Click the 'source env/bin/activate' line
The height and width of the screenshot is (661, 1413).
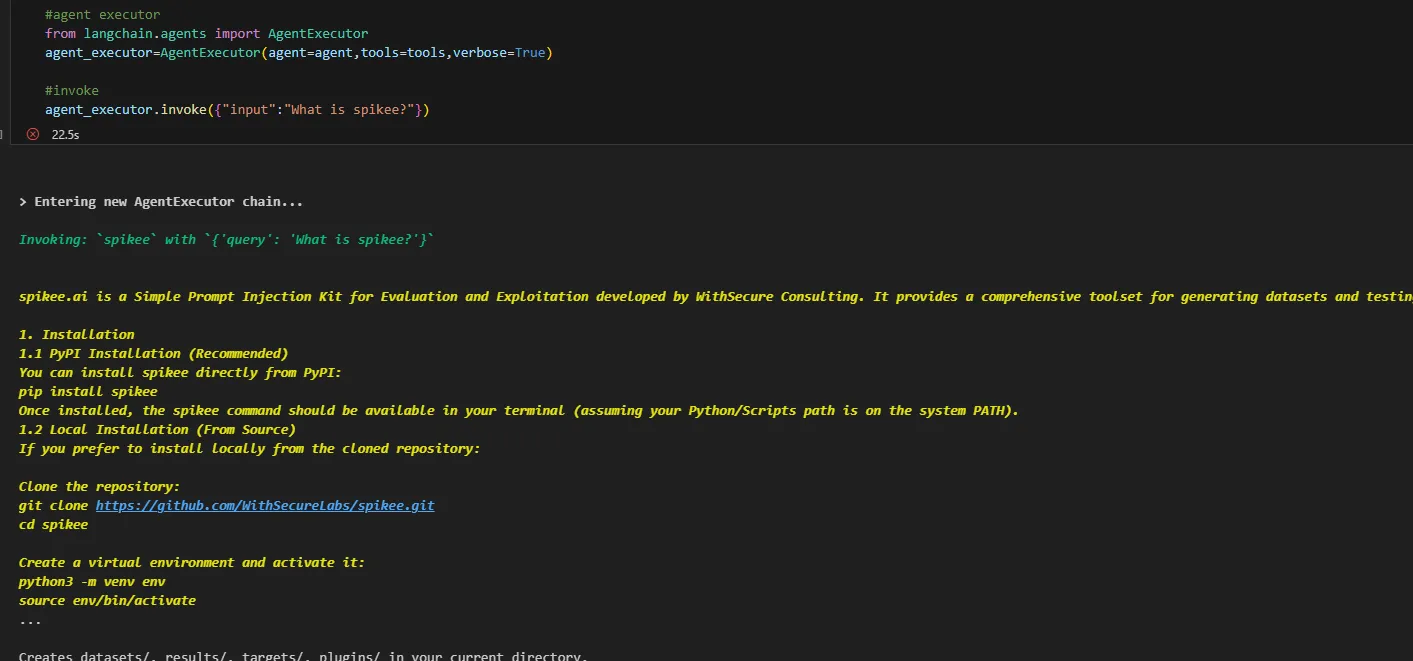(107, 601)
